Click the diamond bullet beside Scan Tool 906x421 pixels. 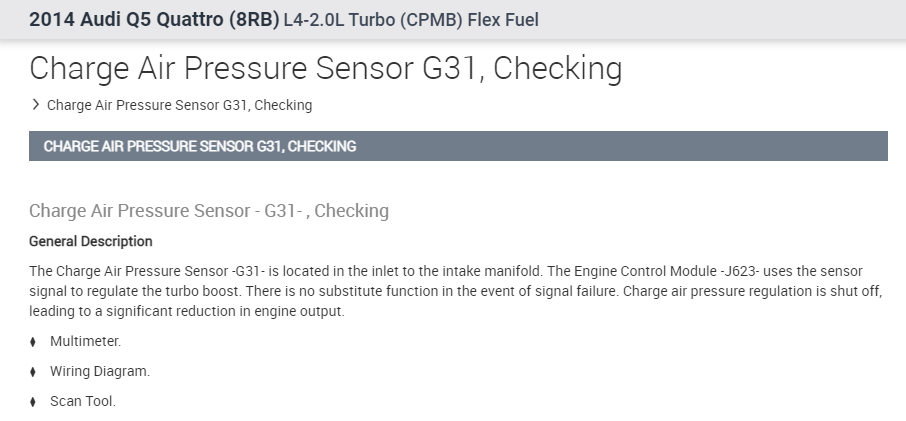(33, 402)
